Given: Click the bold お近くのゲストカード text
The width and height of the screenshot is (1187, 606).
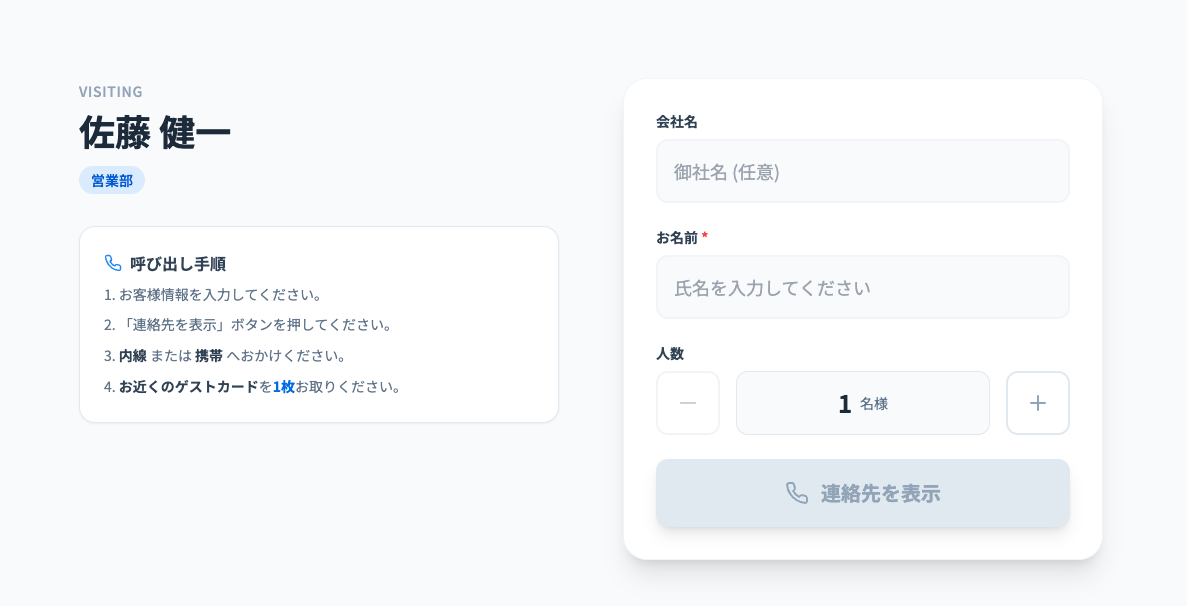Looking at the screenshot, I should coord(188,386).
